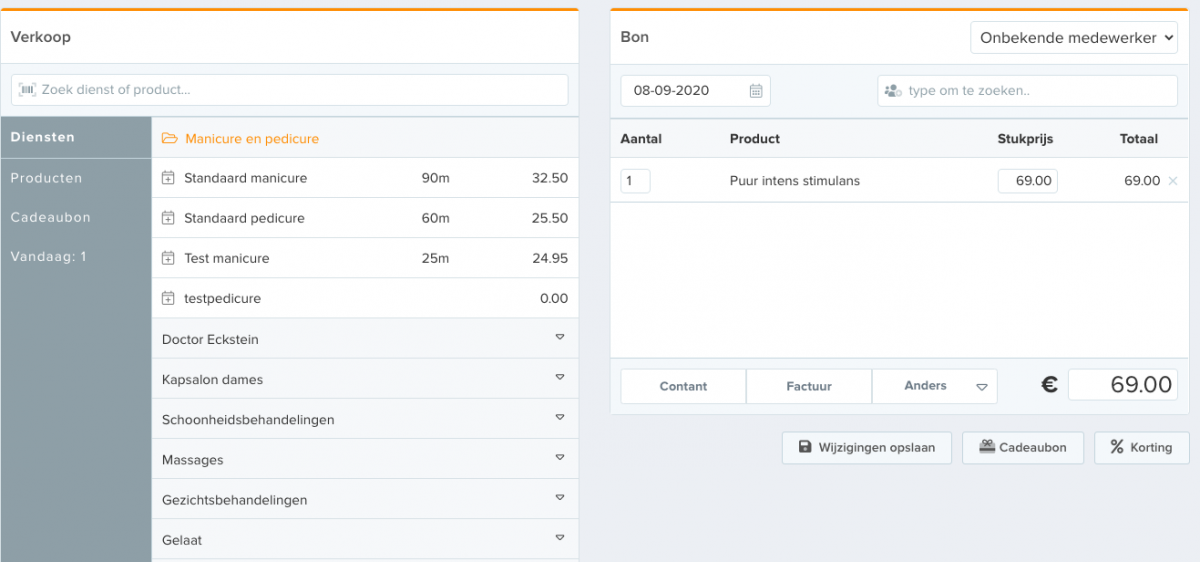Viewport: 1200px width, 562px height.
Task: Open the Onbekende medewerker employee dropdown
Action: click(x=1074, y=38)
